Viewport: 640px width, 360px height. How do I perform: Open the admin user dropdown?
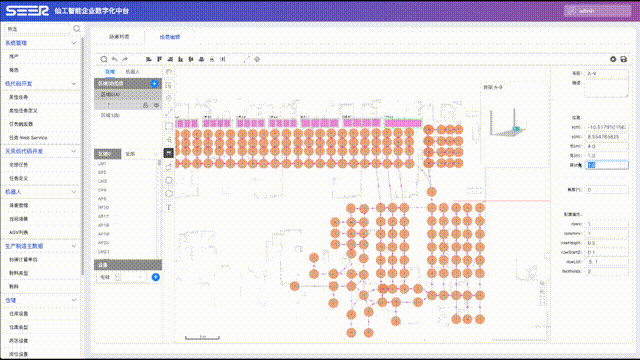597,11
